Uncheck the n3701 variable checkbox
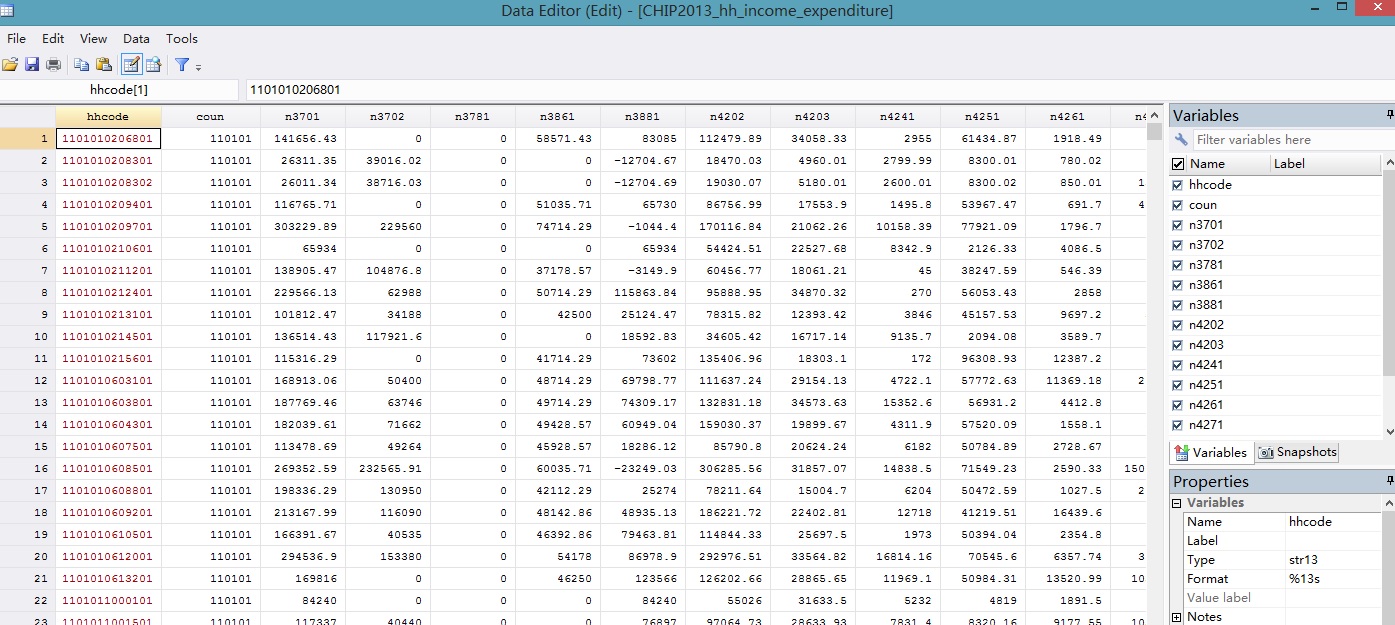Image resolution: width=1395 pixels, height=625 pixels. 1178,225
